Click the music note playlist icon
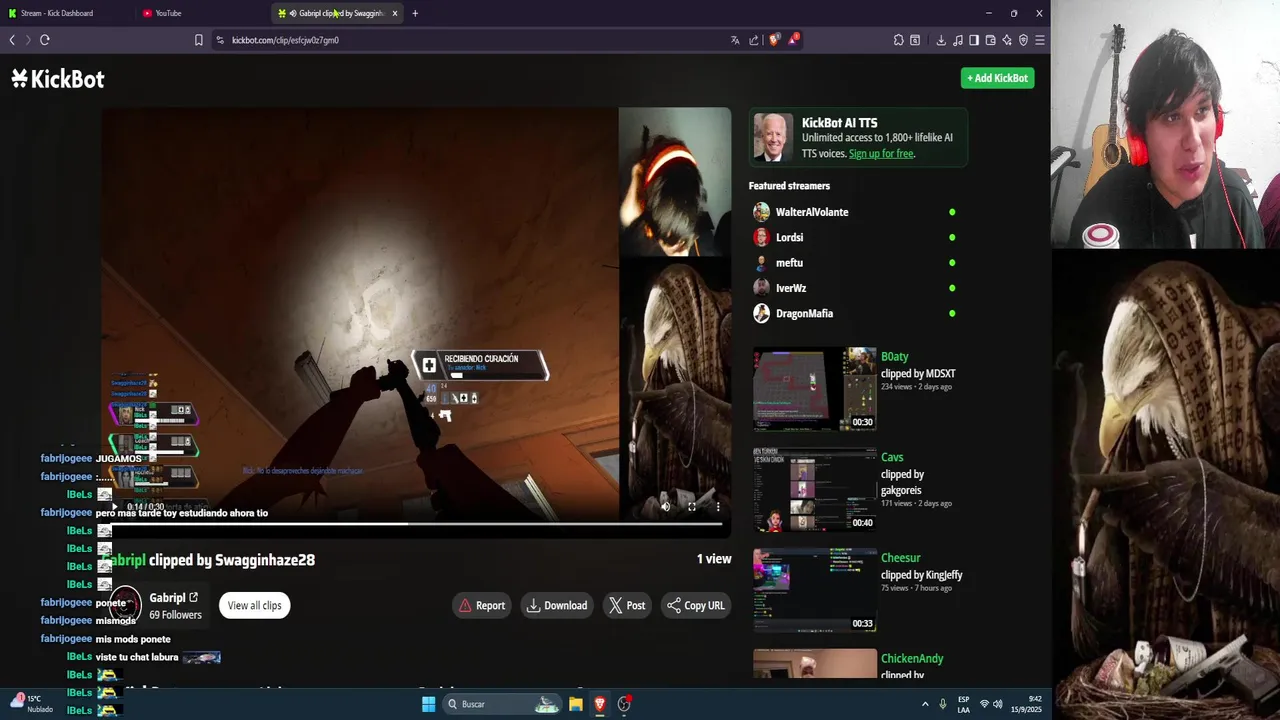The width and height of the screenshot is (1280, 720). 958,40
